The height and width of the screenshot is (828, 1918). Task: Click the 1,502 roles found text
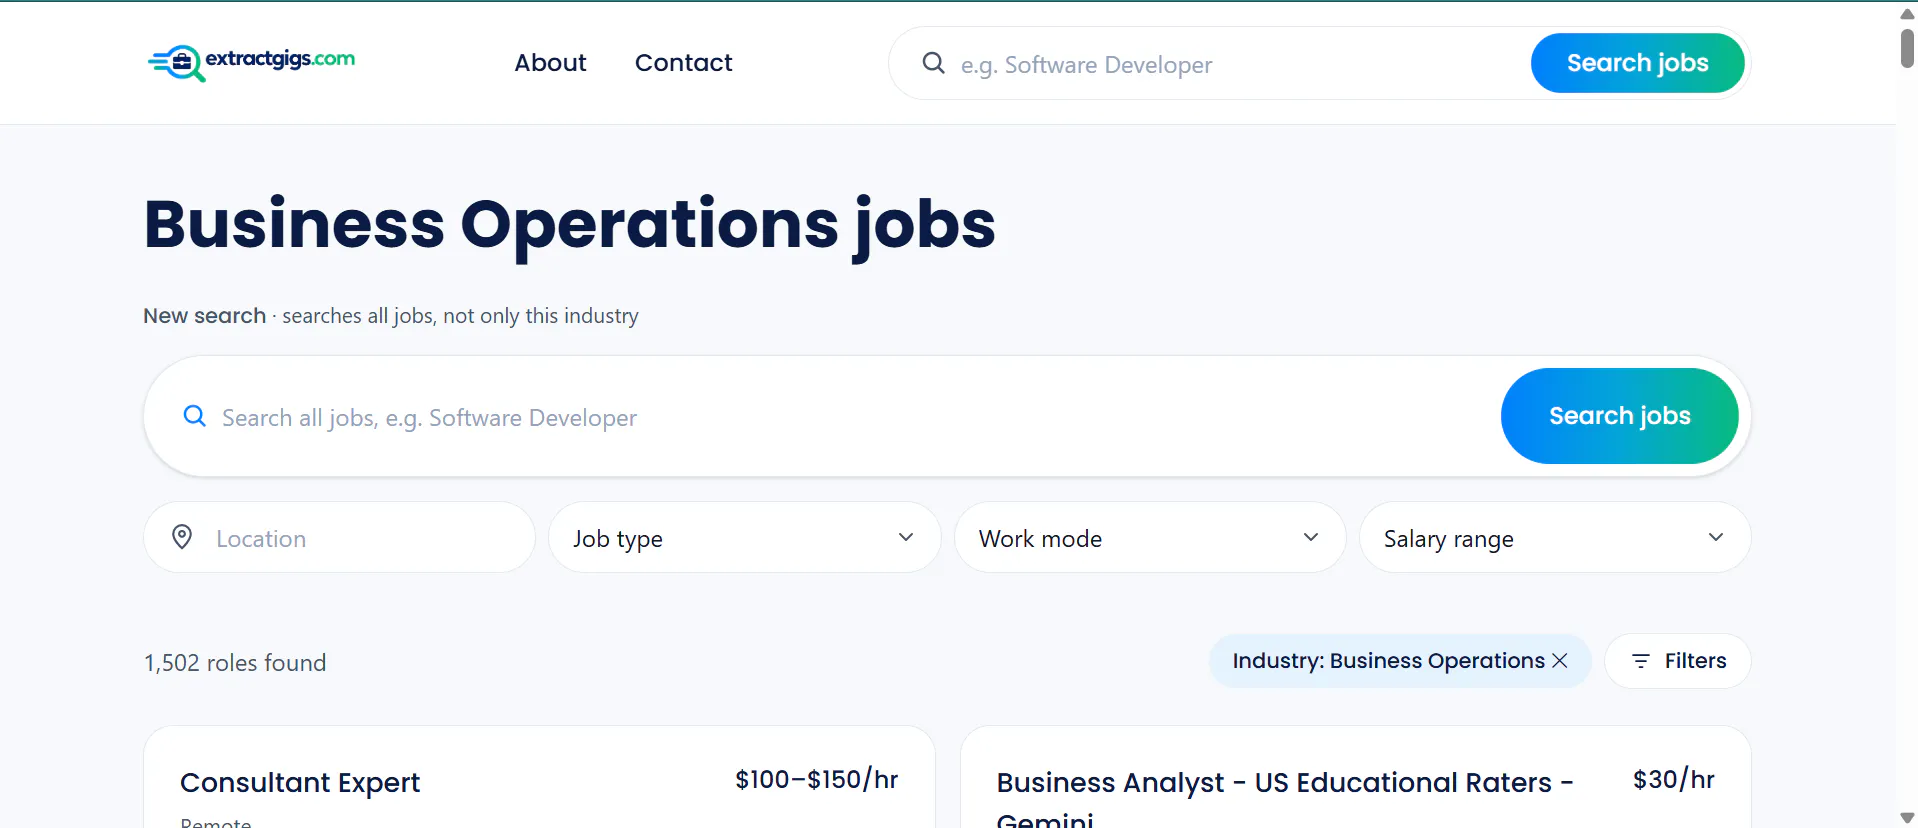(x=235, y=663)
